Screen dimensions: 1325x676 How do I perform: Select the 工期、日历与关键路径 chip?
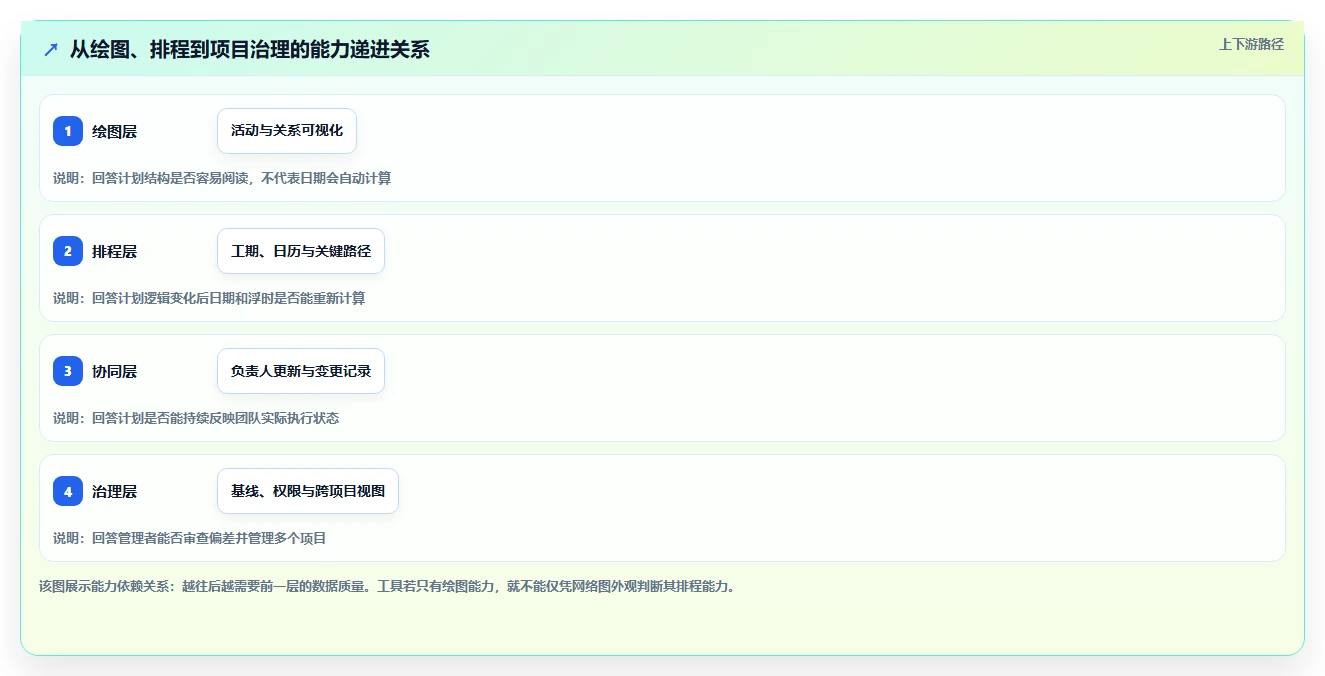pos(301,251)
